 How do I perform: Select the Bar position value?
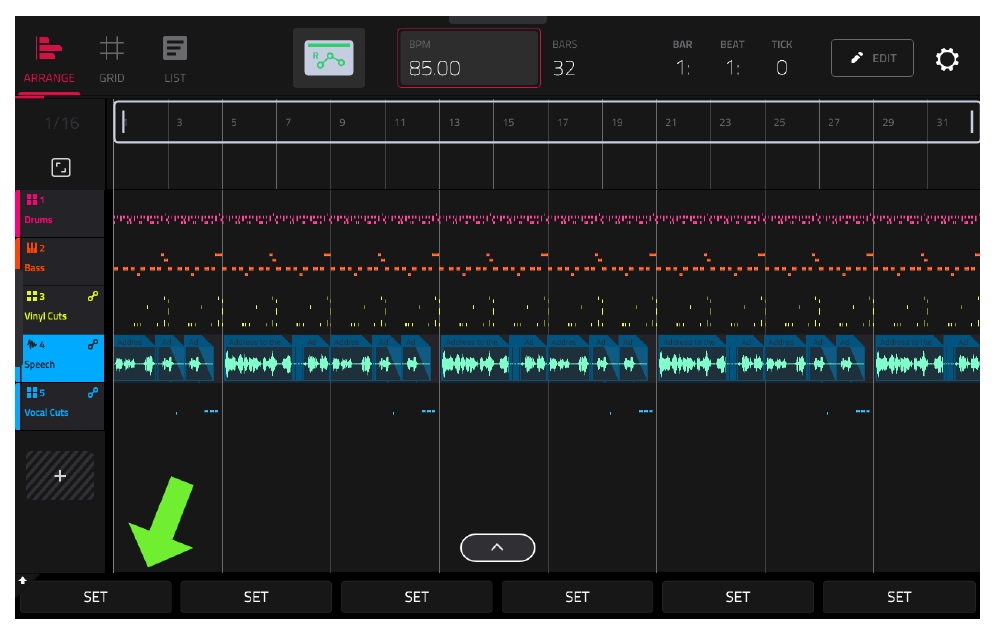coord(683,68)
